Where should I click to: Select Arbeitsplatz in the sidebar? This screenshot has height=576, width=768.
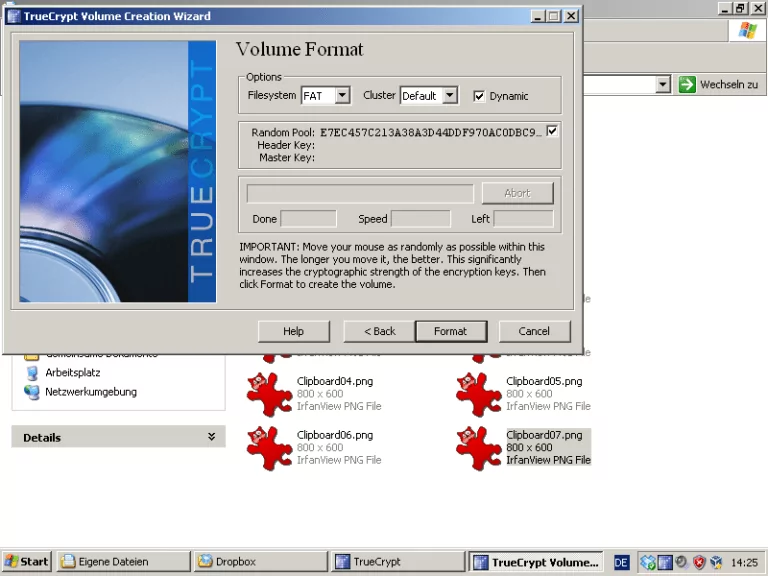(x=73, y=373)
